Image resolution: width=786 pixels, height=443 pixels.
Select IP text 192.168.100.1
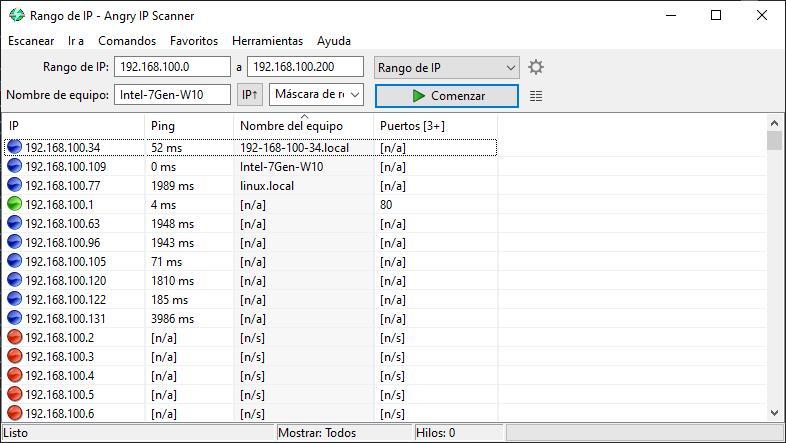59,205
